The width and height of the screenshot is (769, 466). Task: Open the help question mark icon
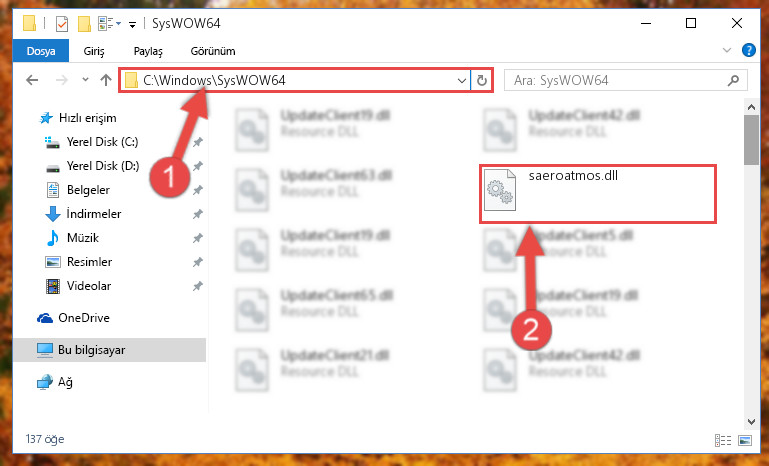[x=748, y=50]
